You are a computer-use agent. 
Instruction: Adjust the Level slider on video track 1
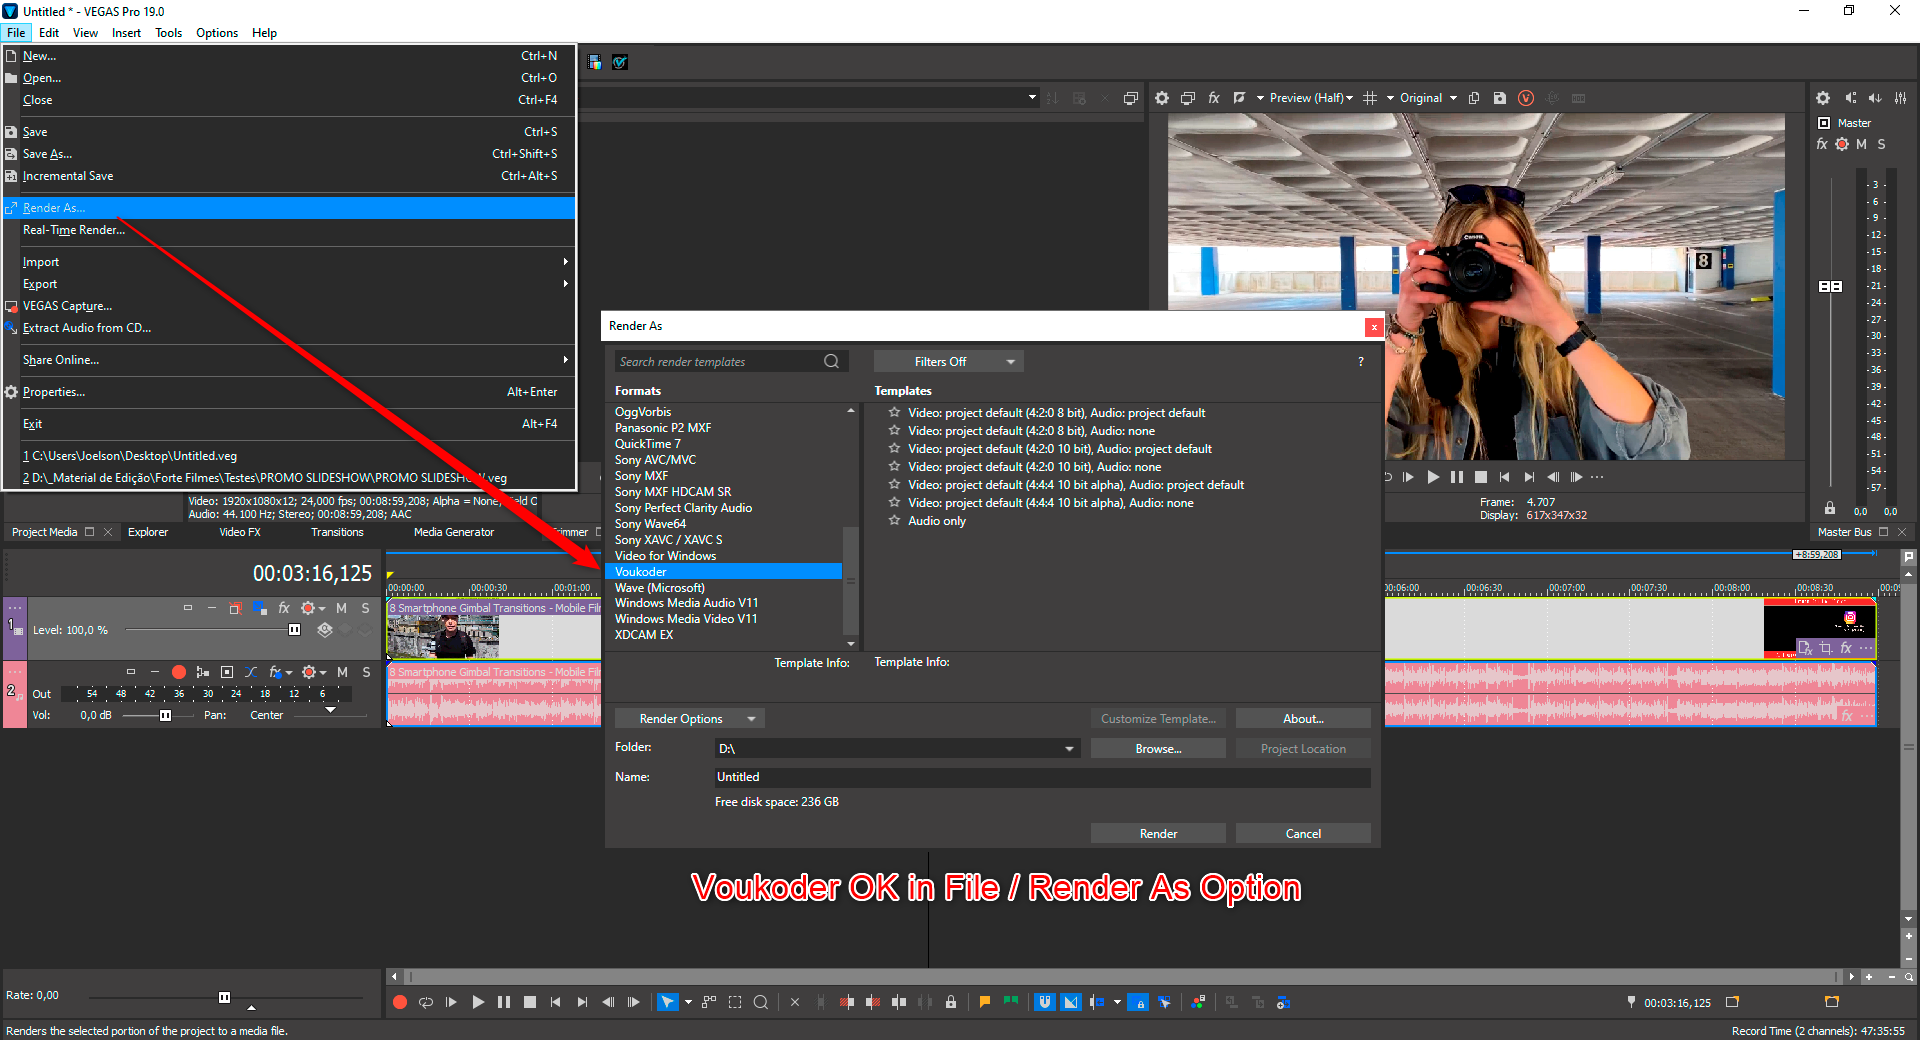(x=294, y=630)
